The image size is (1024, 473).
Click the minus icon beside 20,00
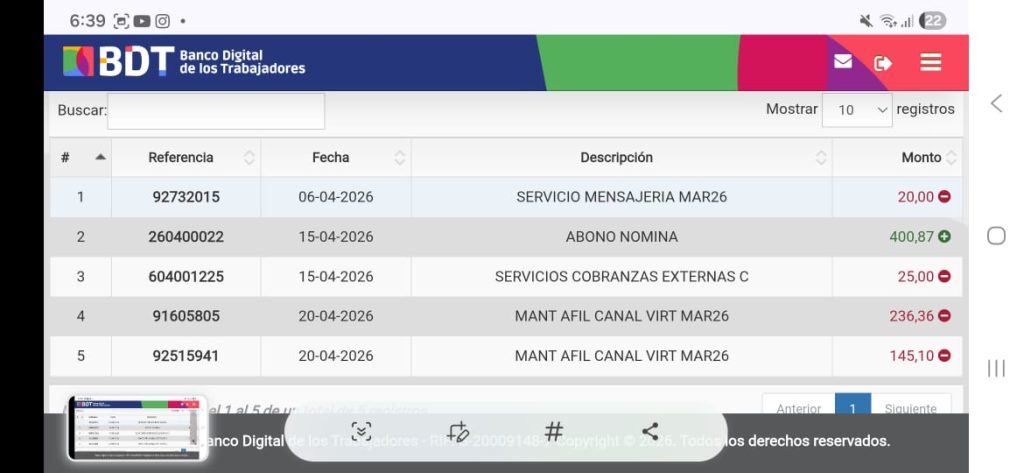point(944,197)
